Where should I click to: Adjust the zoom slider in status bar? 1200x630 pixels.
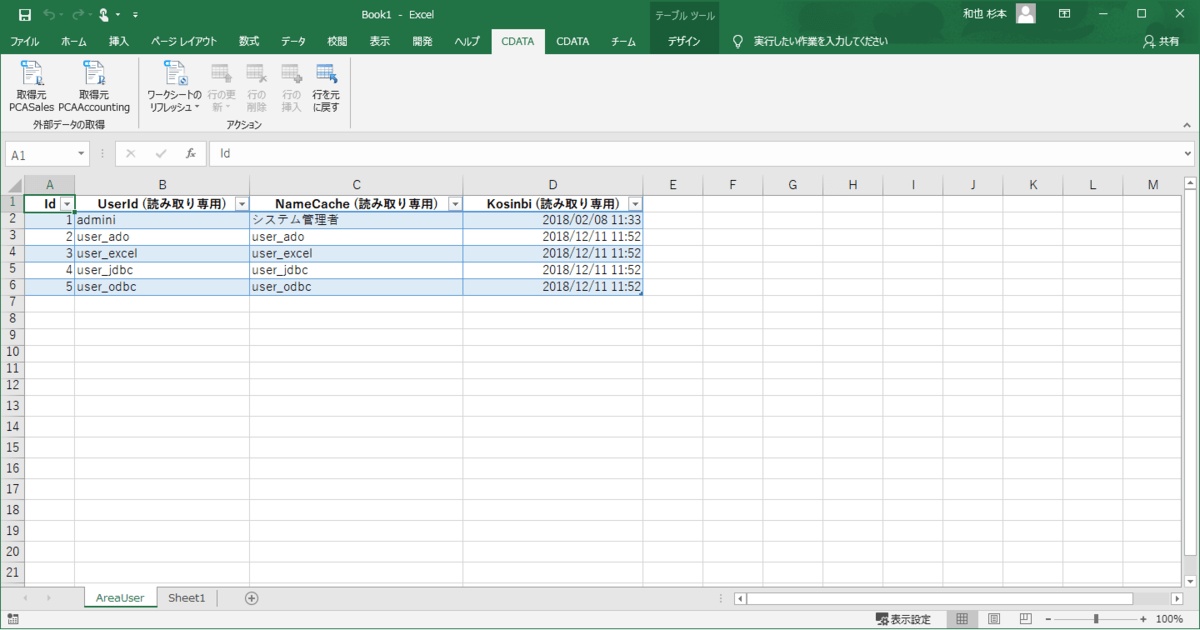[1097, 619]
